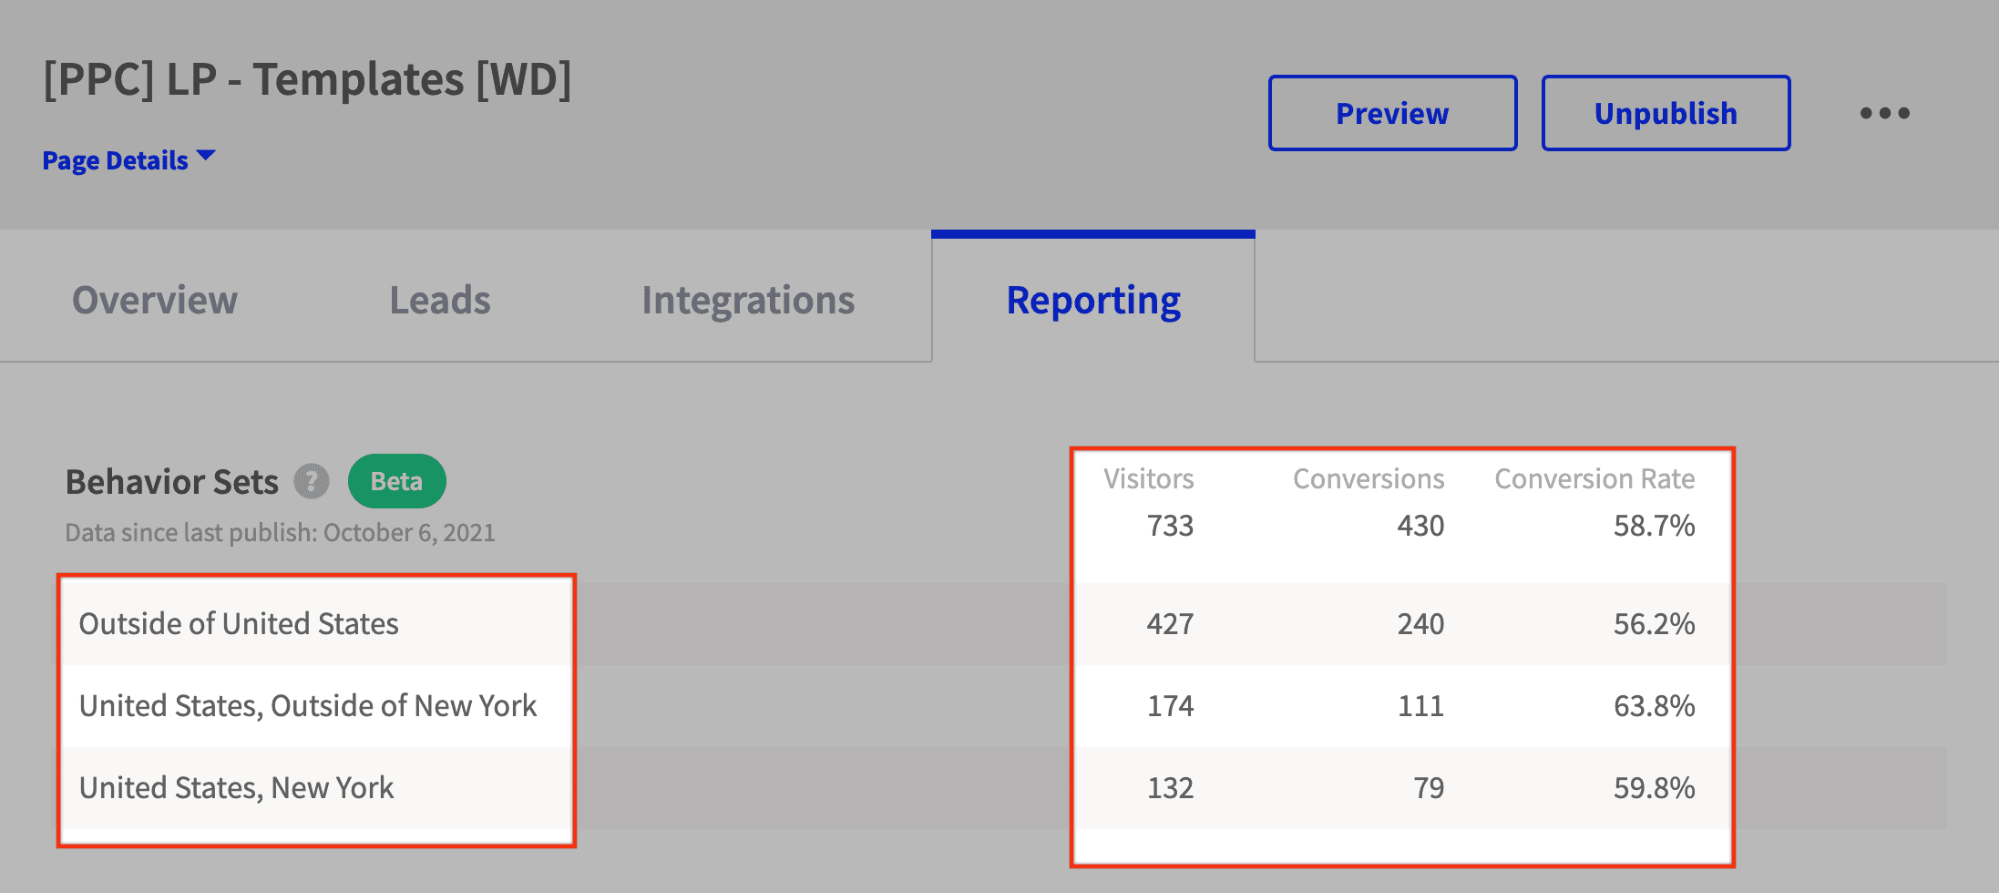Click the Preview button

pyautogui.click(x=1391, y=113)
